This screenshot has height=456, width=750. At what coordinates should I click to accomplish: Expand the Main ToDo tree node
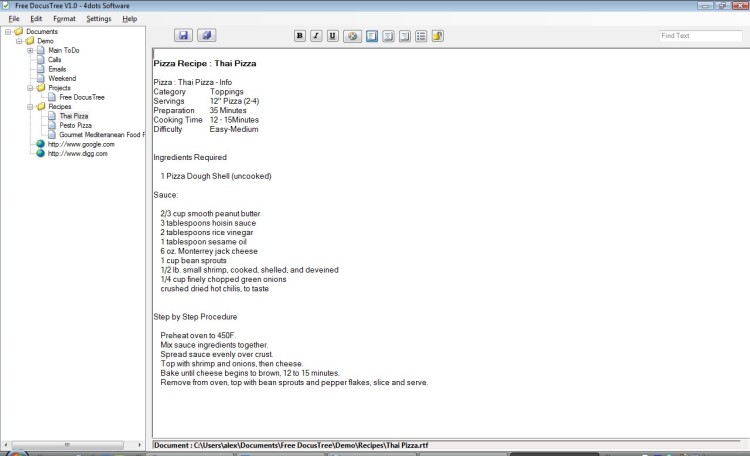(30, 50)
